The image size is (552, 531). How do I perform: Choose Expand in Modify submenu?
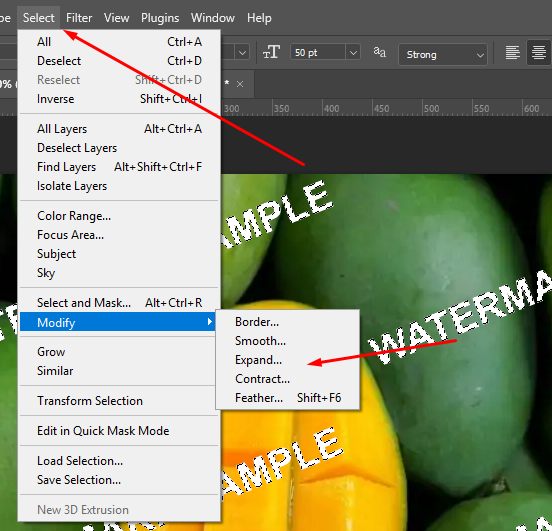[288, 360]
